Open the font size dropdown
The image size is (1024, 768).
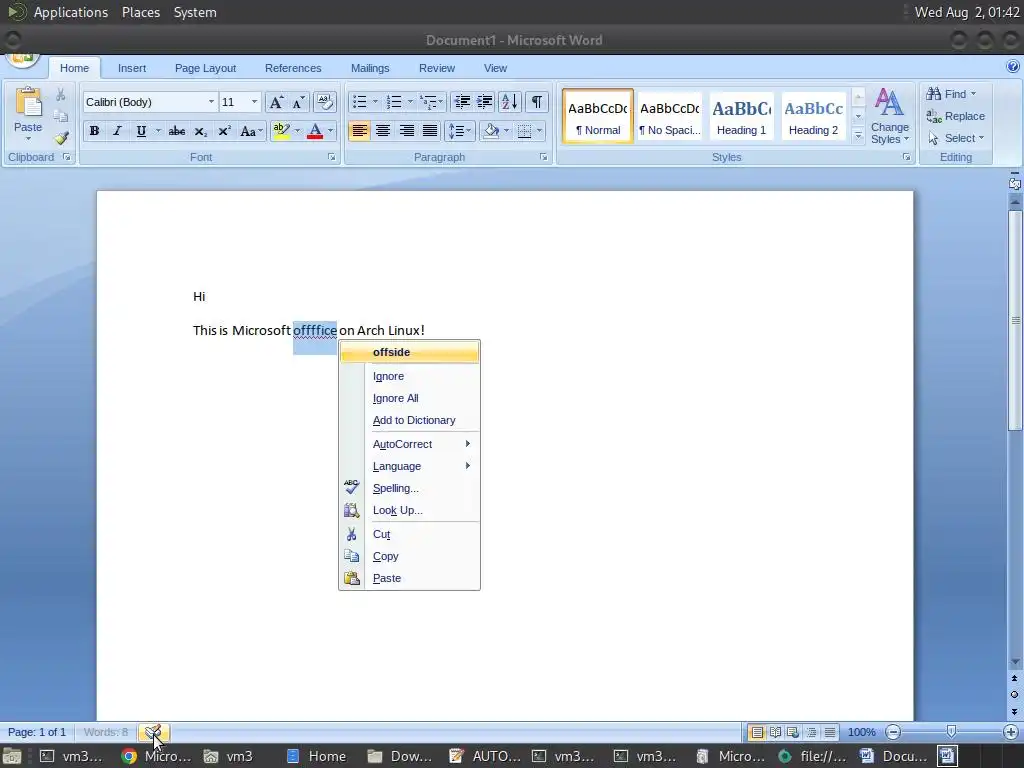[254, 102]
